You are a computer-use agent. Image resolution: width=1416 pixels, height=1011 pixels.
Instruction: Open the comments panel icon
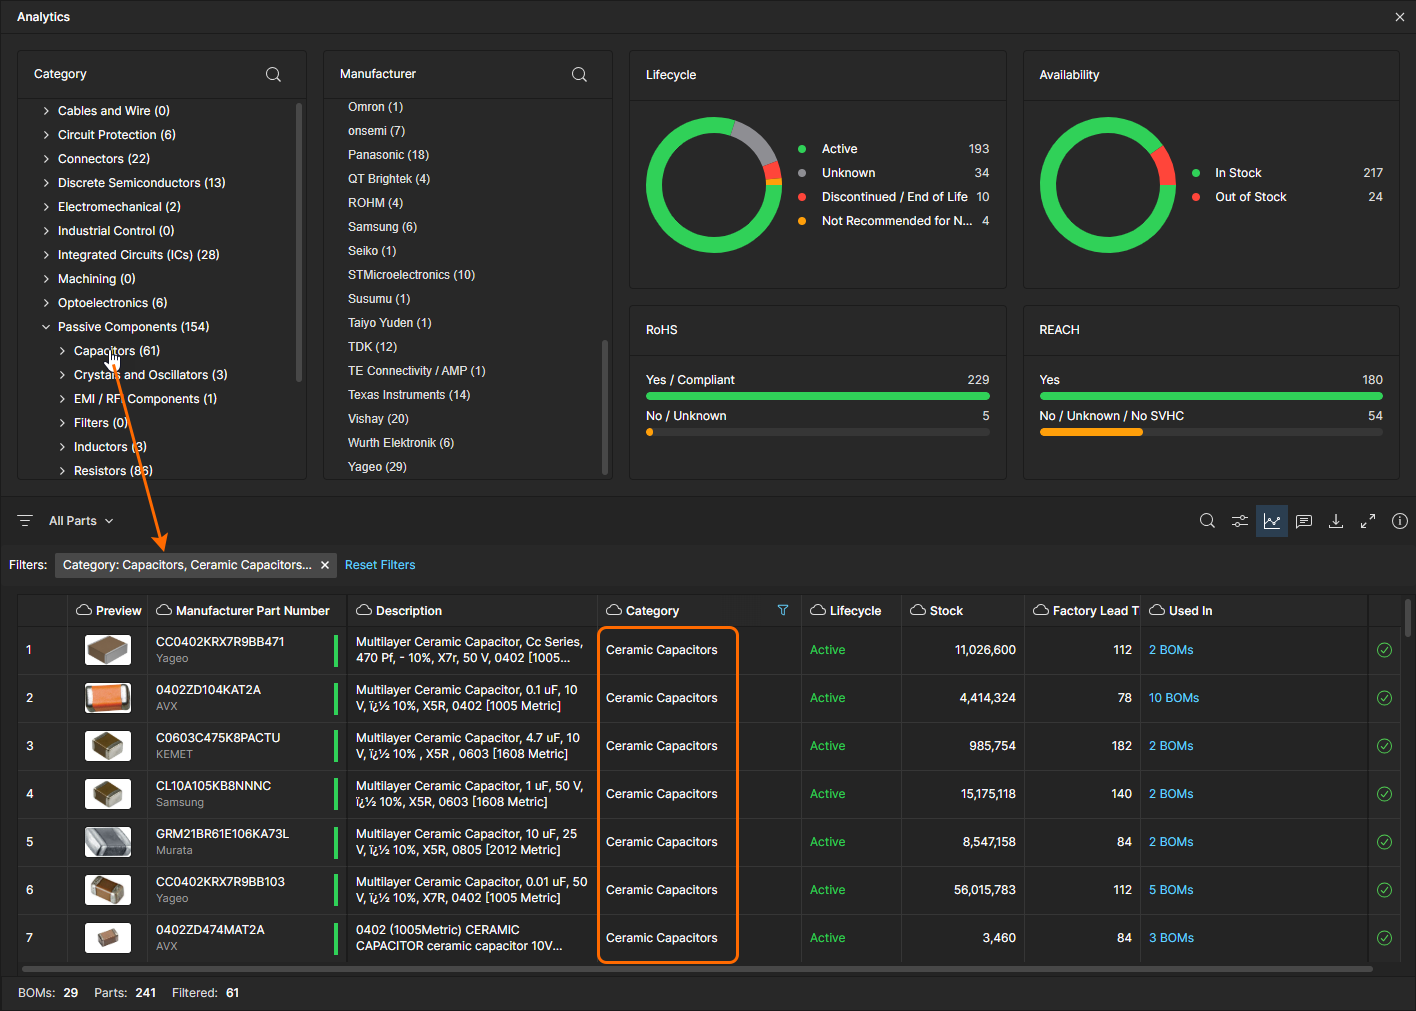tap(1303, 521)
